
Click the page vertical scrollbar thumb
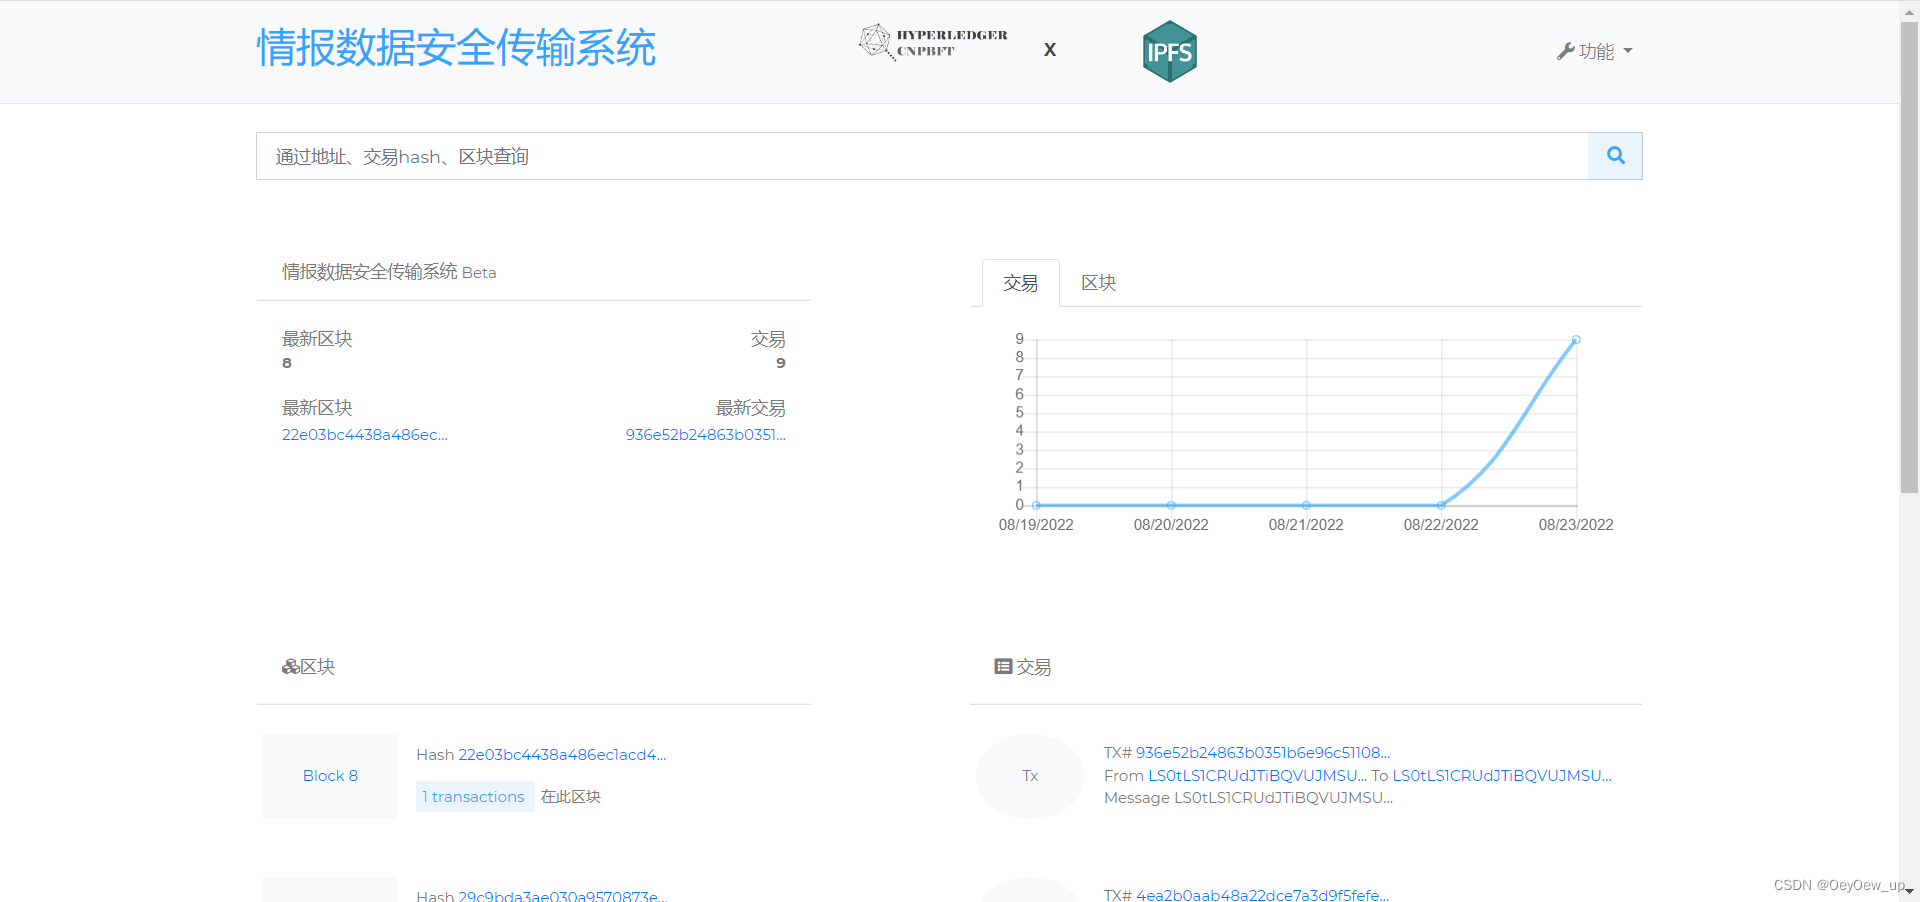[x=1909, y=257]
